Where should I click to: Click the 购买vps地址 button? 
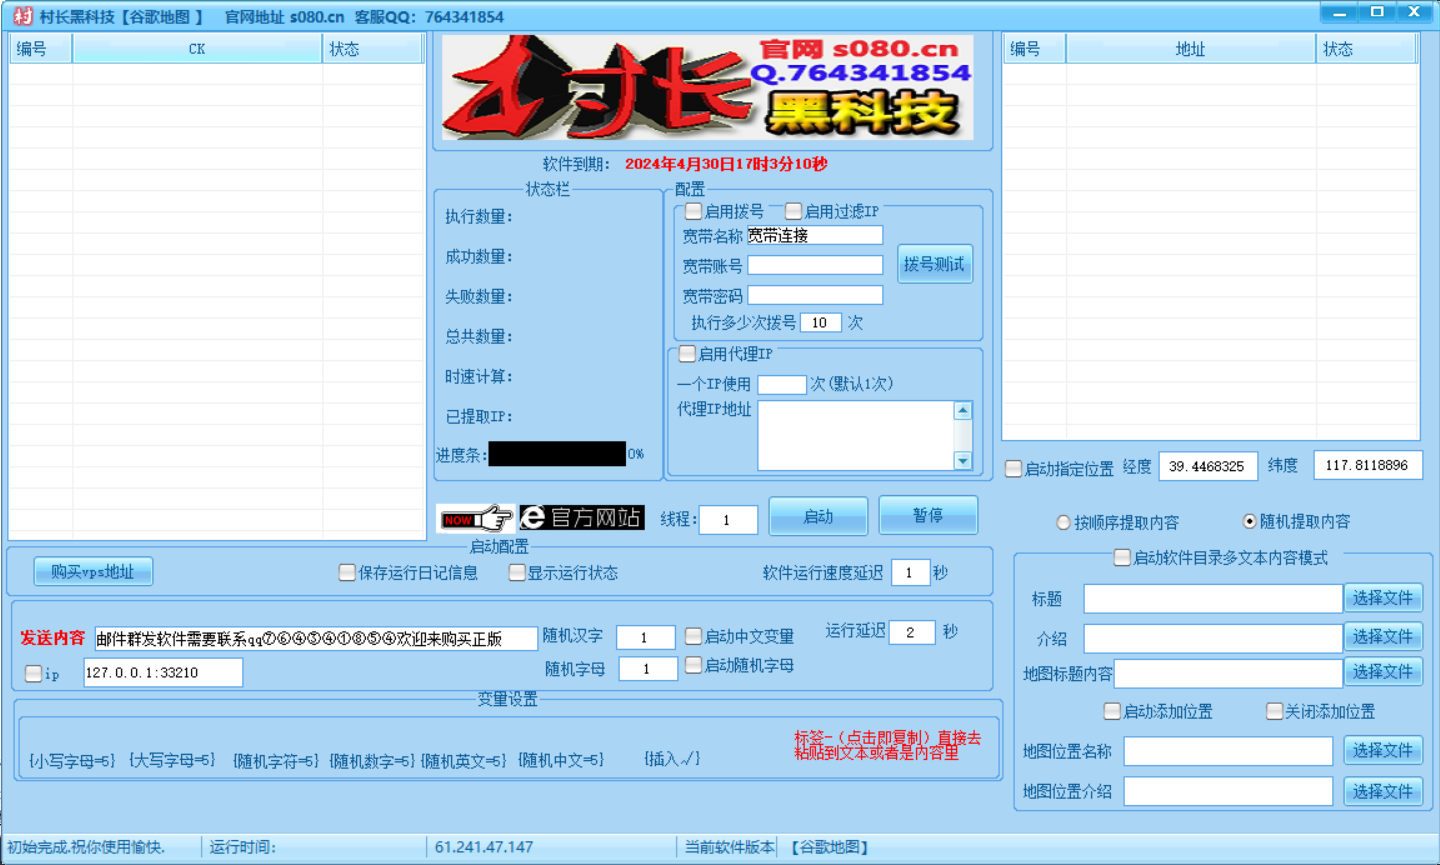click(x=93, y=571)
